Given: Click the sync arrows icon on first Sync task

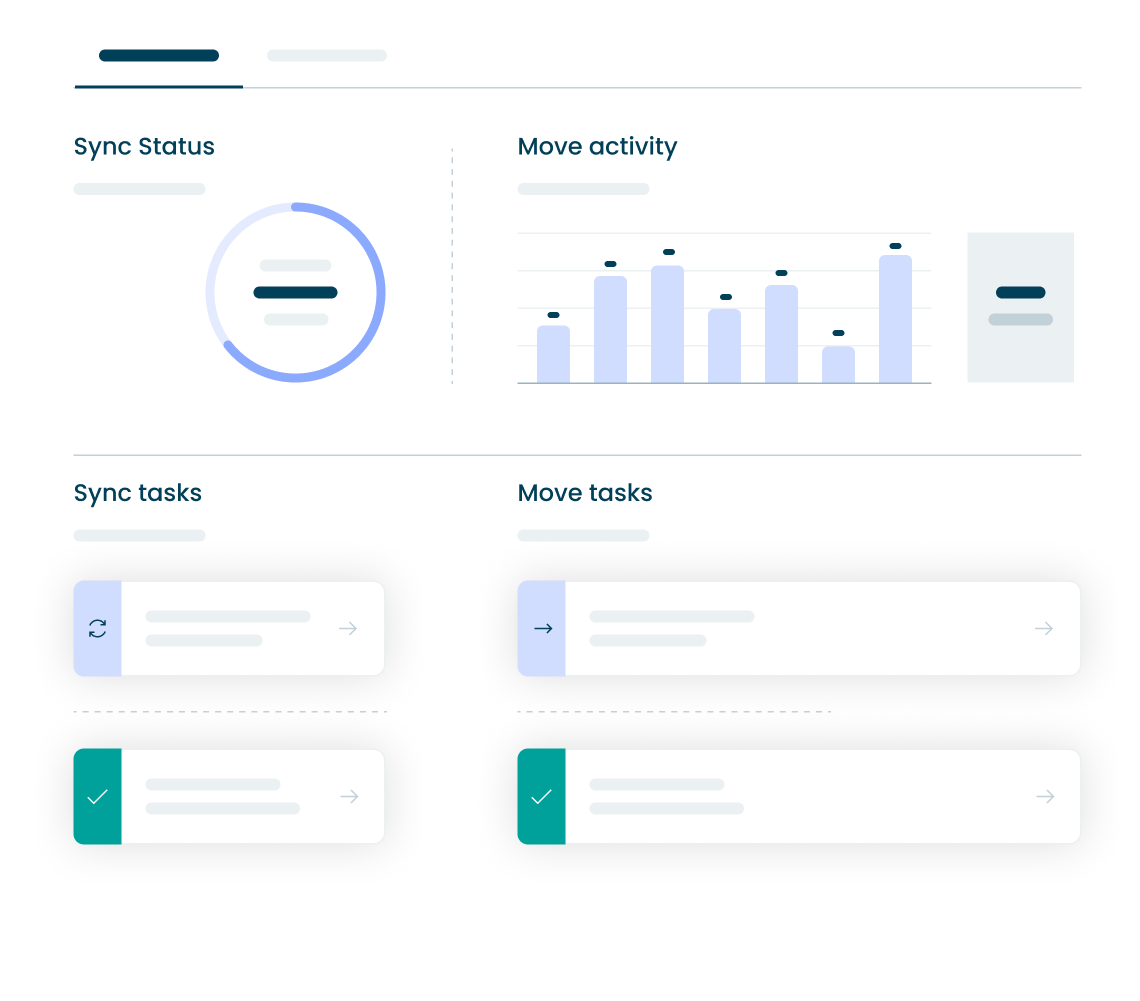Looking at the screenshot, I should (97, 628).
